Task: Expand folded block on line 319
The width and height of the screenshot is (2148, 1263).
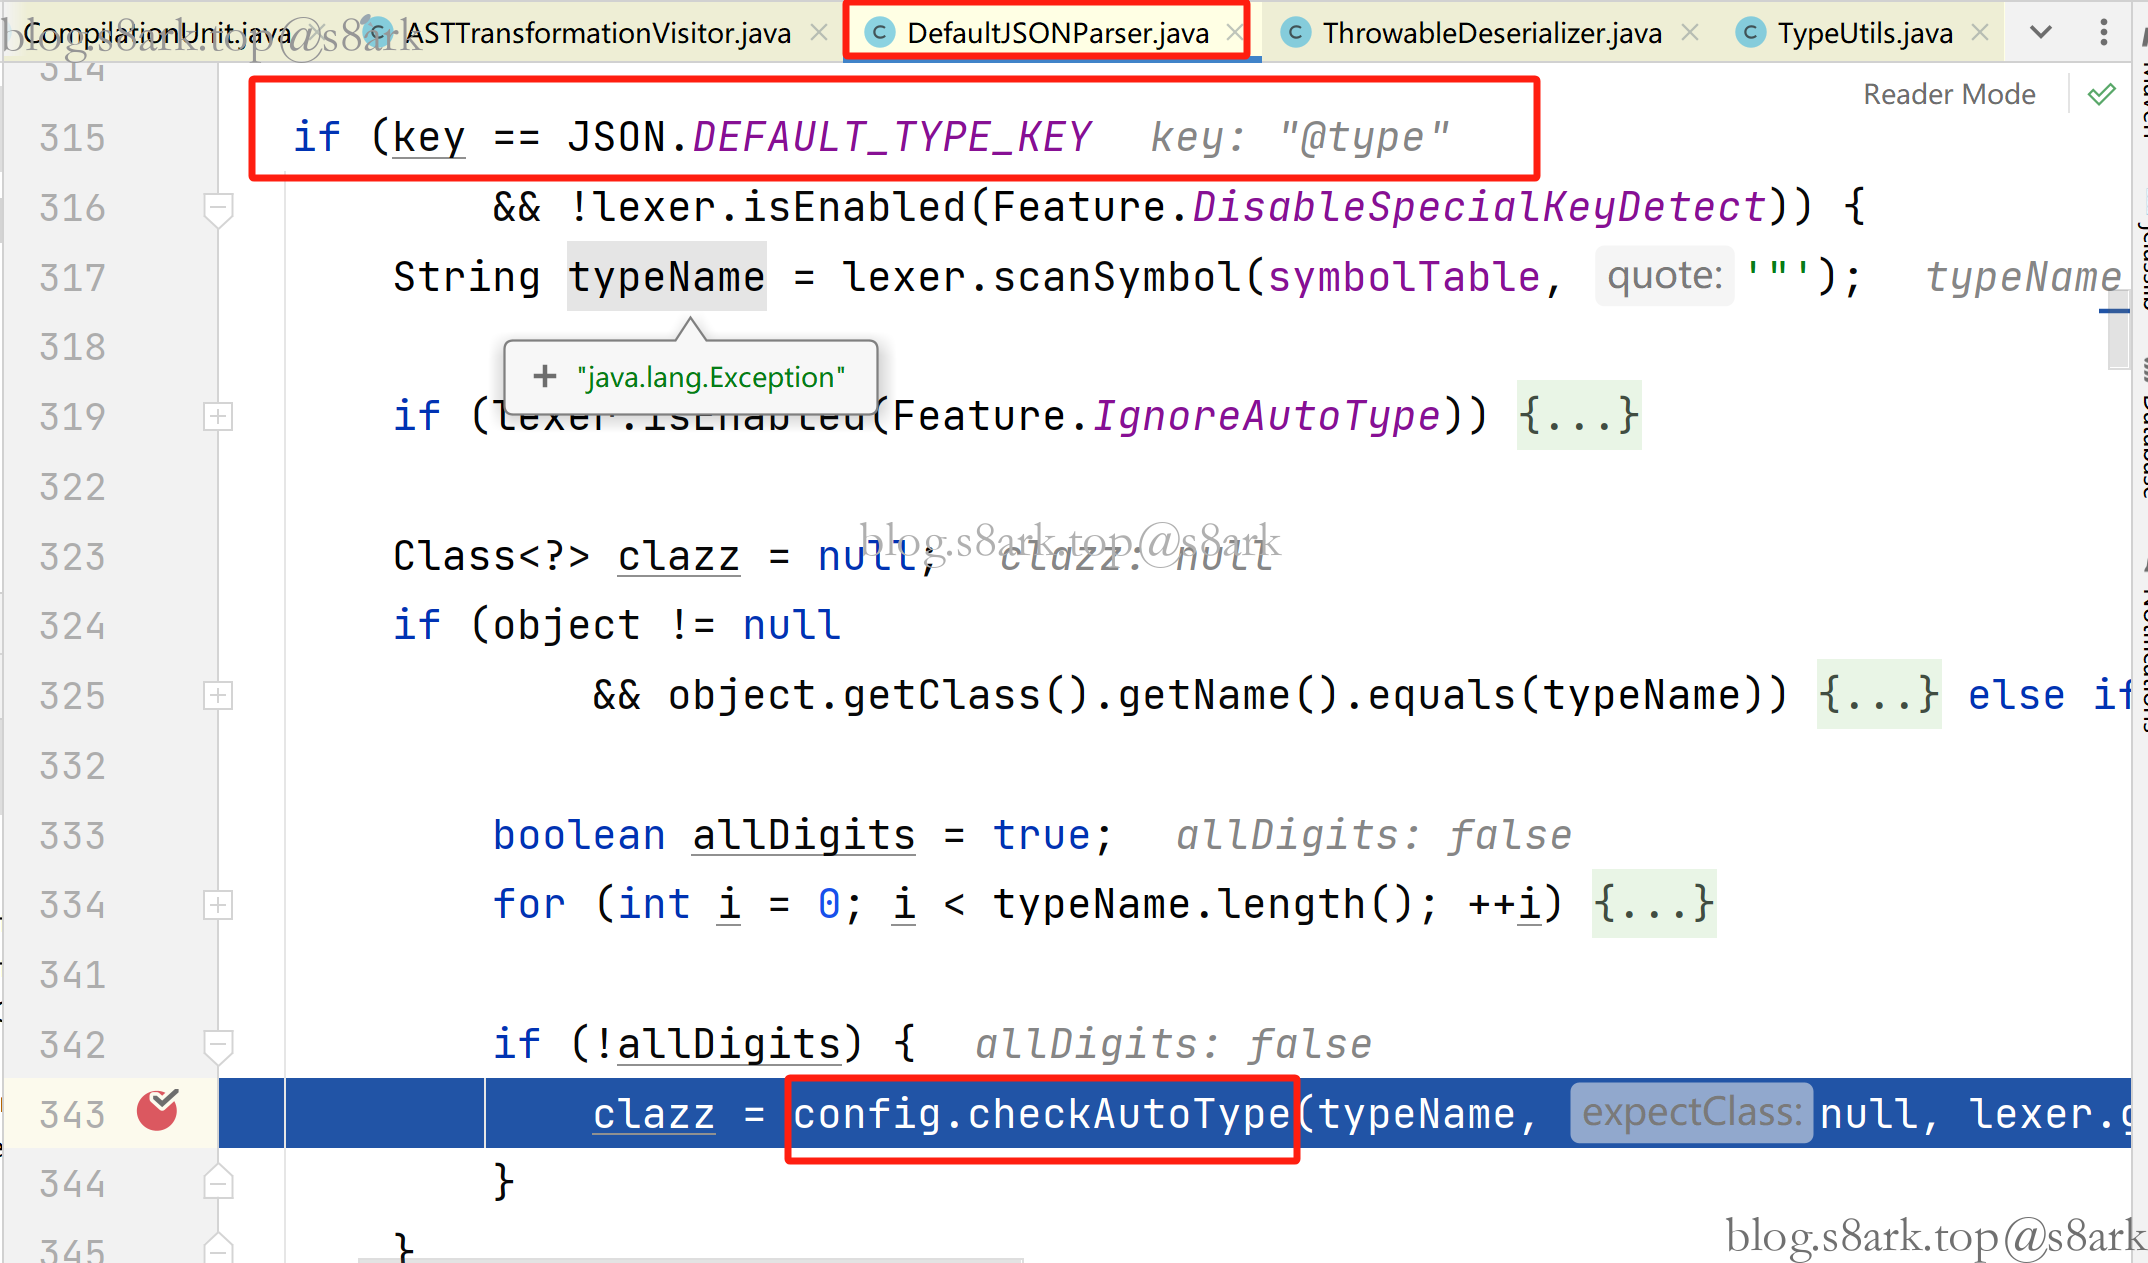Action: 217,417
